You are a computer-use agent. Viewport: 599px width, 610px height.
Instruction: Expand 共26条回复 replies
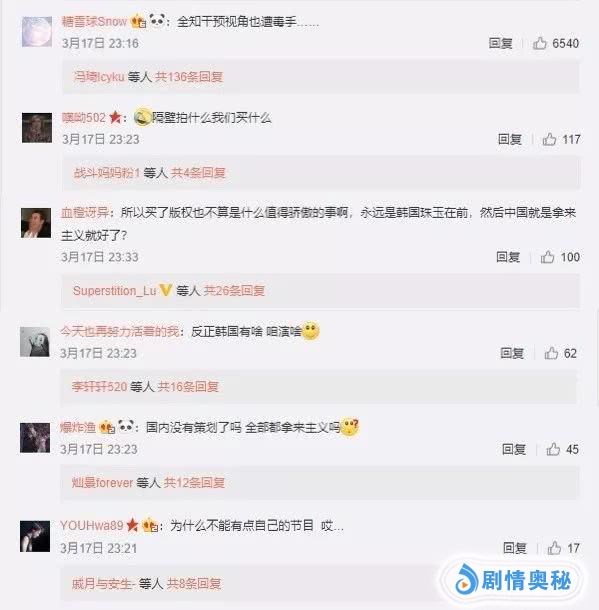pos(234,290)
